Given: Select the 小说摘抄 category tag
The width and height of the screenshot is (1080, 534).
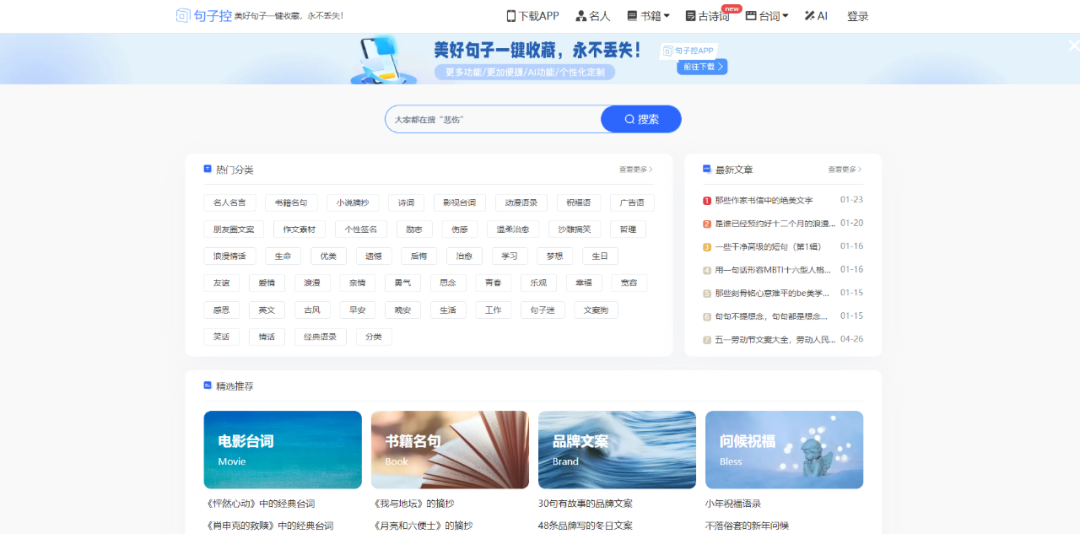Looking at the screenshot, I should (353, 203).
